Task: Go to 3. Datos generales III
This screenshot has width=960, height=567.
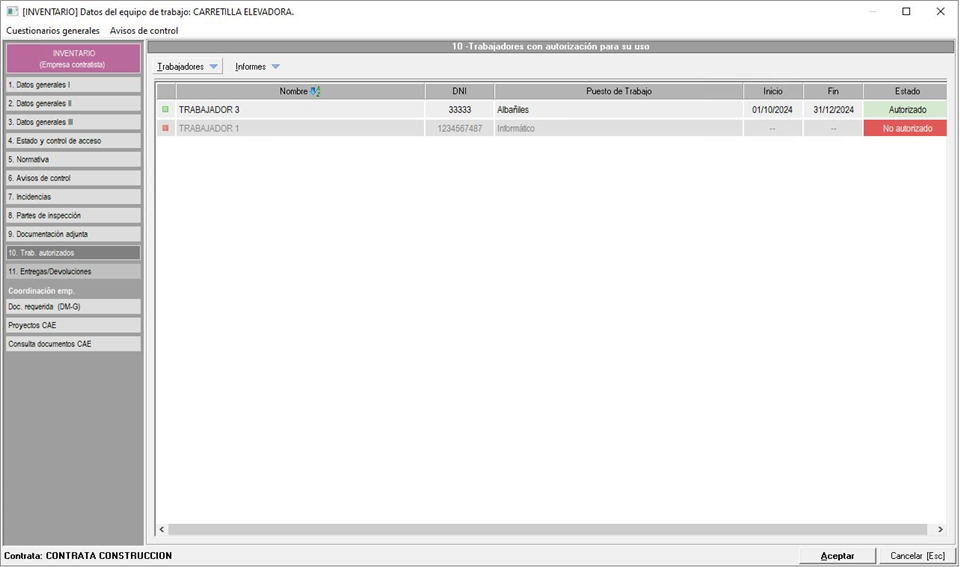Action: 73,122
